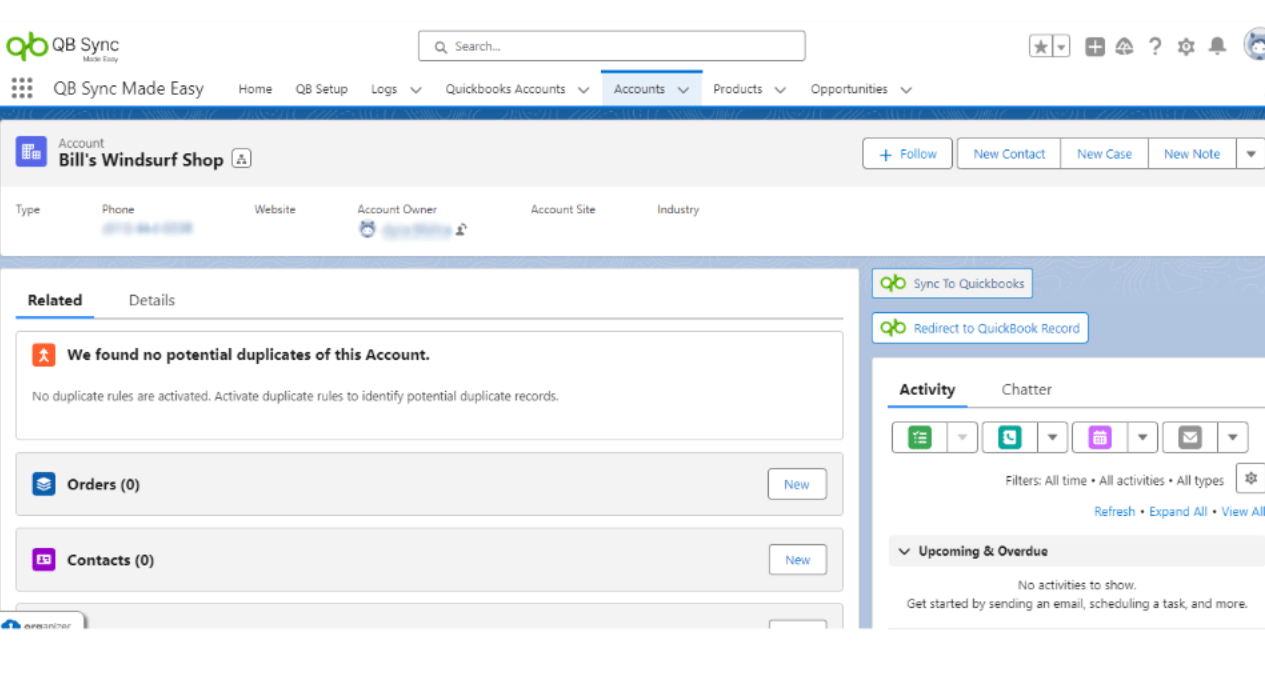Click the New Event calendar icon
This screenshot has height=673, width=1265.
click(1099, 437)
